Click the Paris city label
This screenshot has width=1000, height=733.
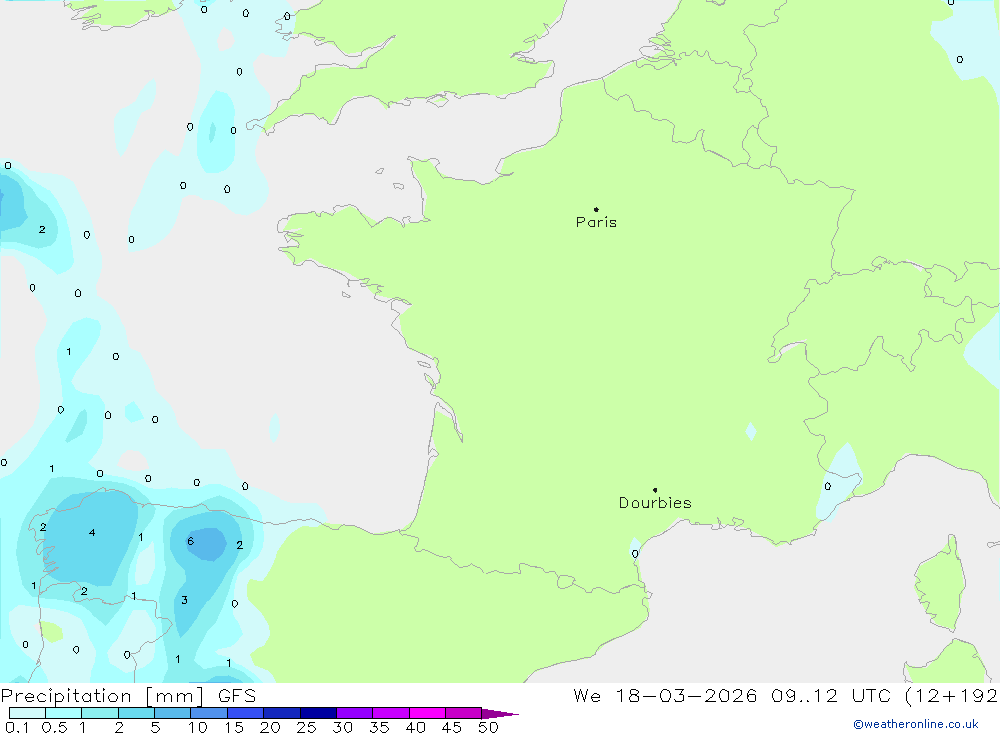pyautogui.click(x=596, y=222)
